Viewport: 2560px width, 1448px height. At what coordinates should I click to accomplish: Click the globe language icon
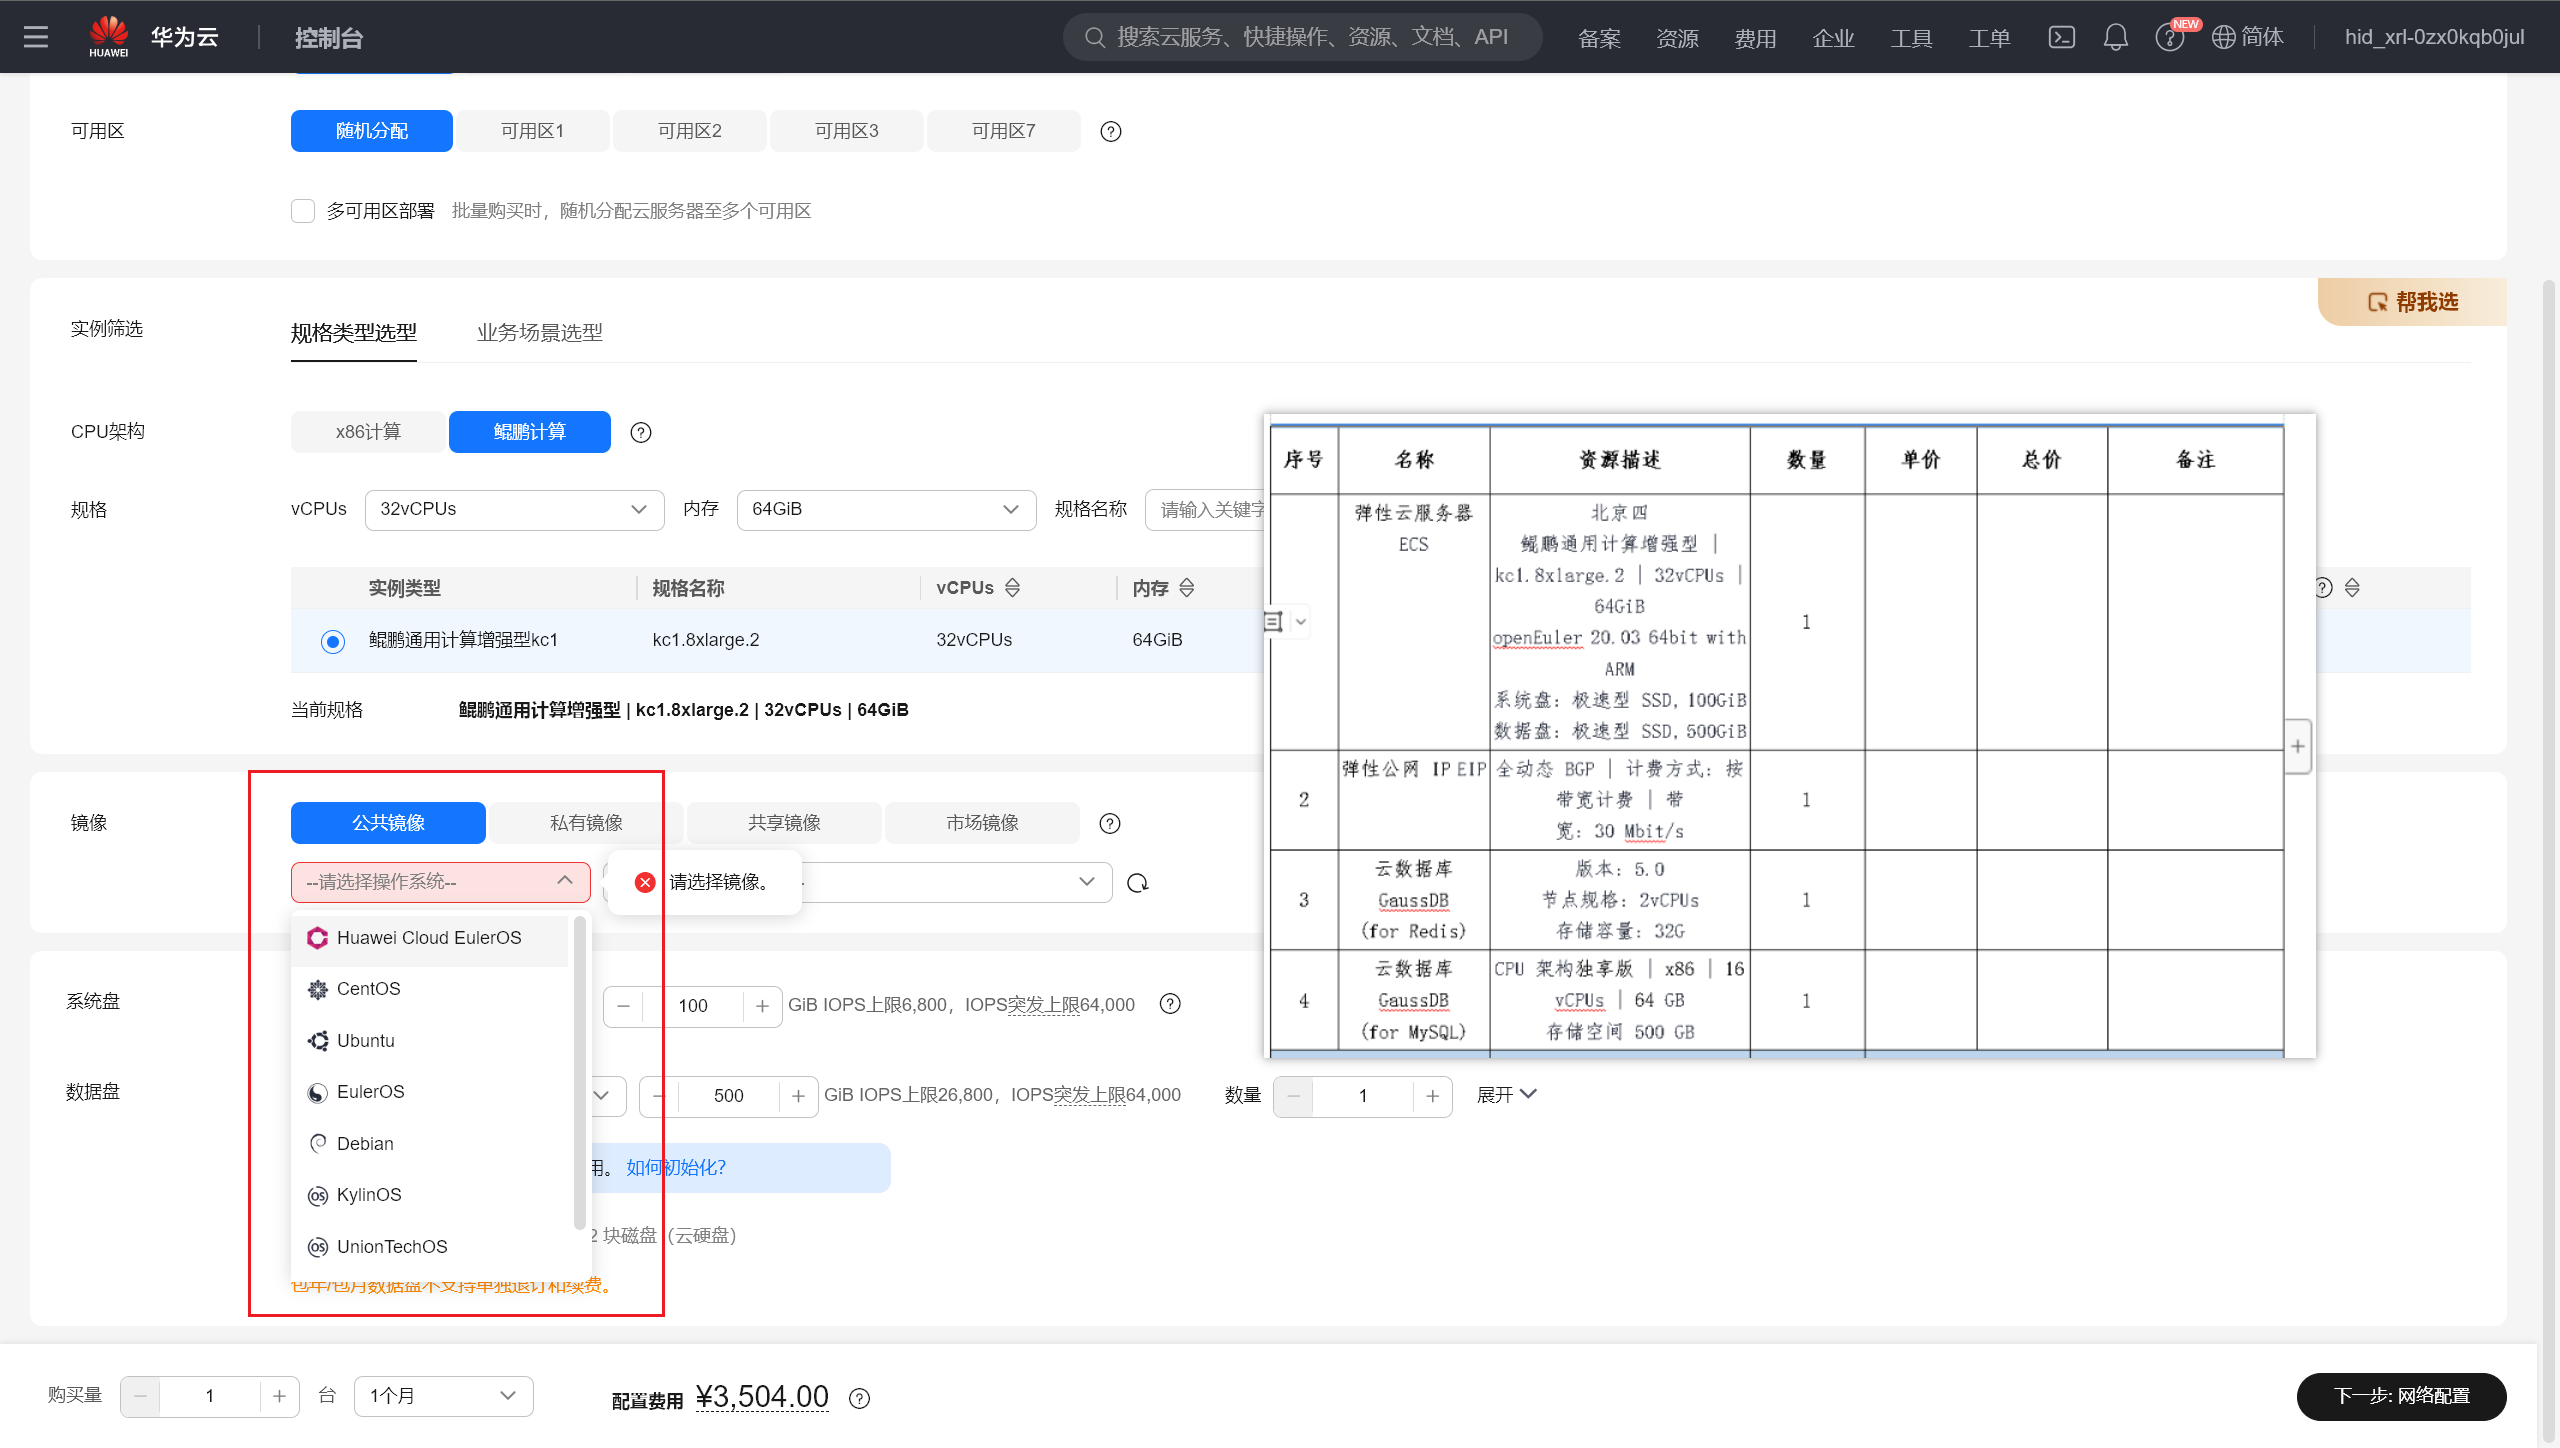click(2223, 37)
